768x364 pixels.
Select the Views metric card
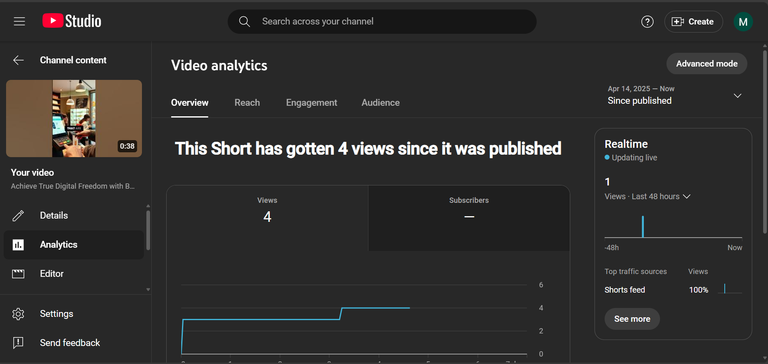click(267, 218)
